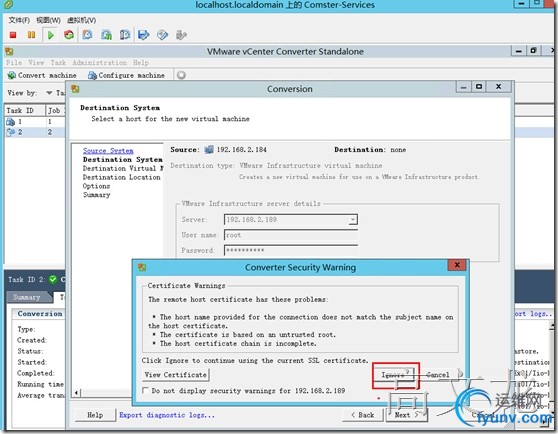
Task: Open the snapshot manager icon
Action: click(x=125, y=35)
